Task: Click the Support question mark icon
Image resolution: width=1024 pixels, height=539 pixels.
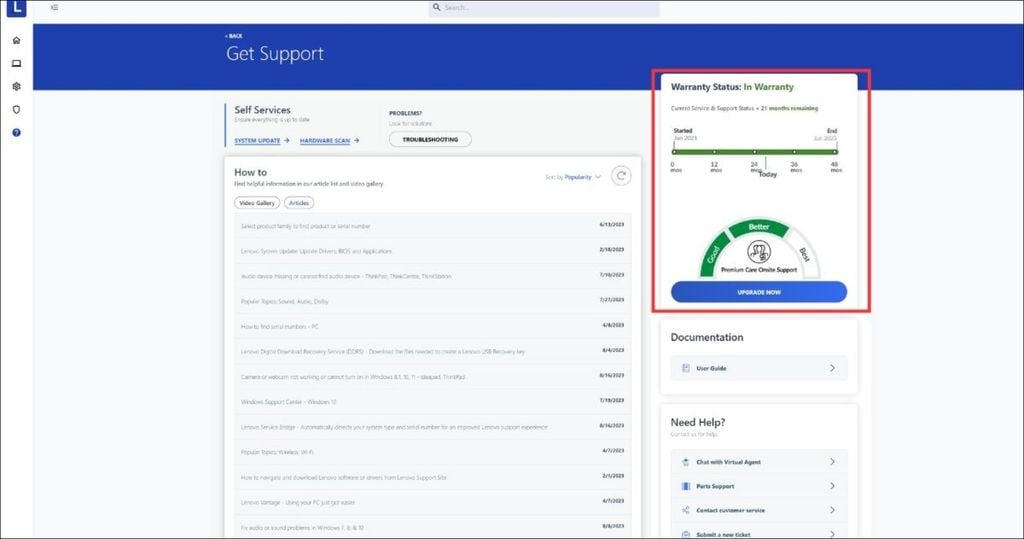Action: [x=16, y=132]
